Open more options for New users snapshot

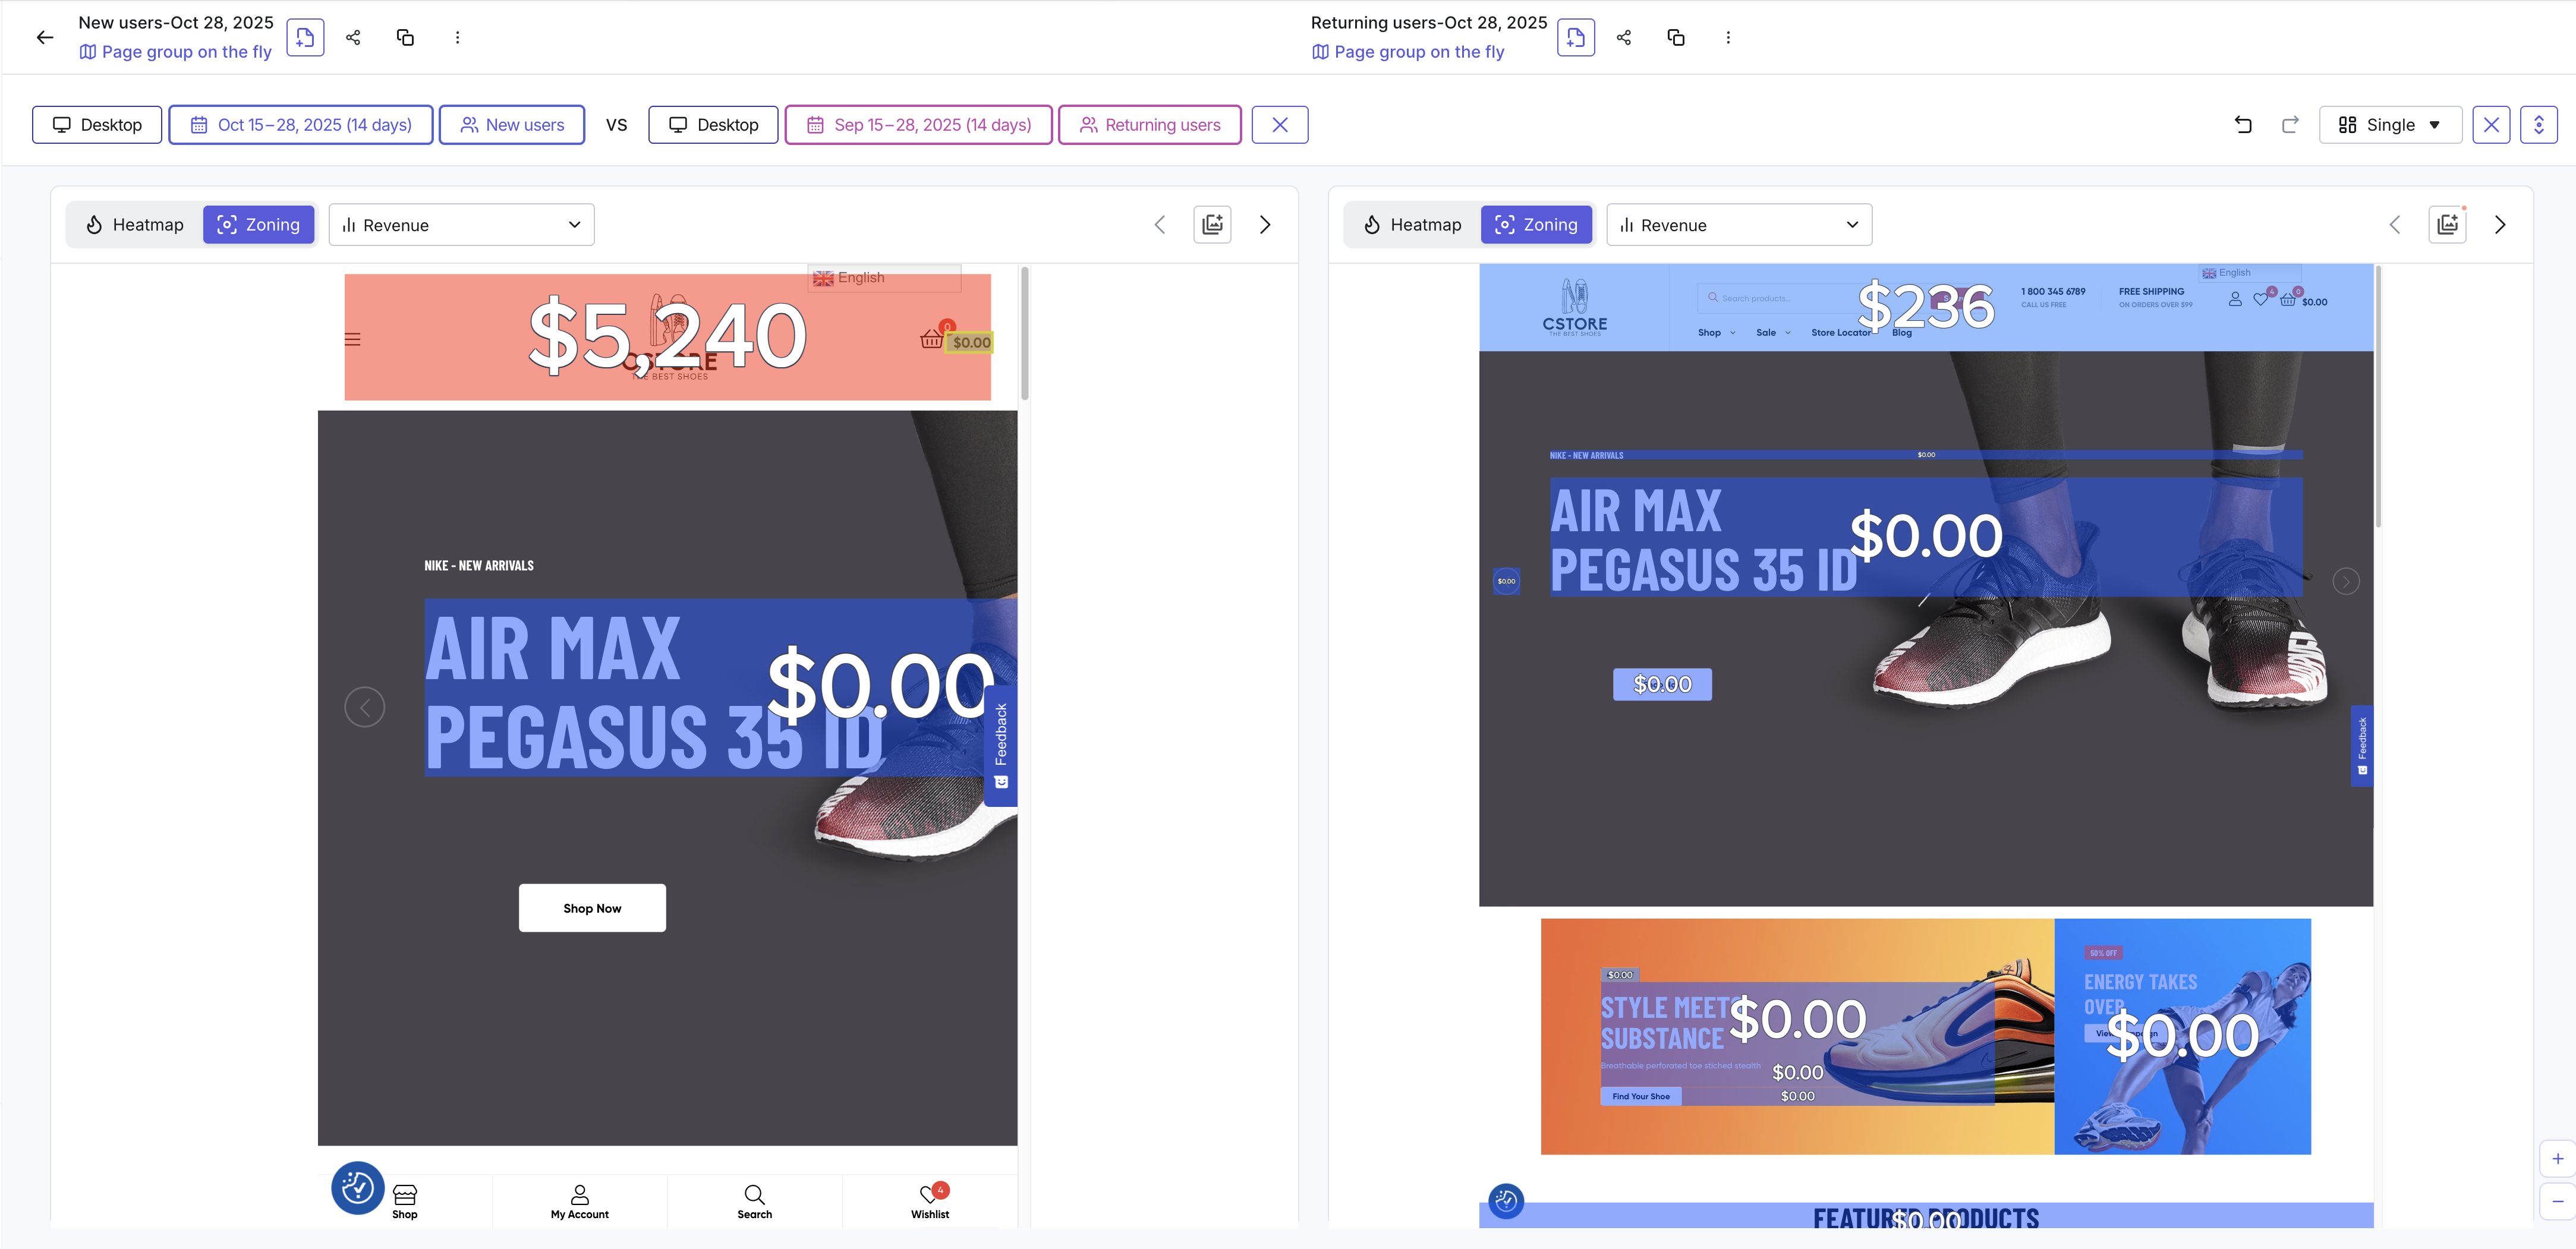click(x=458, y=38)
